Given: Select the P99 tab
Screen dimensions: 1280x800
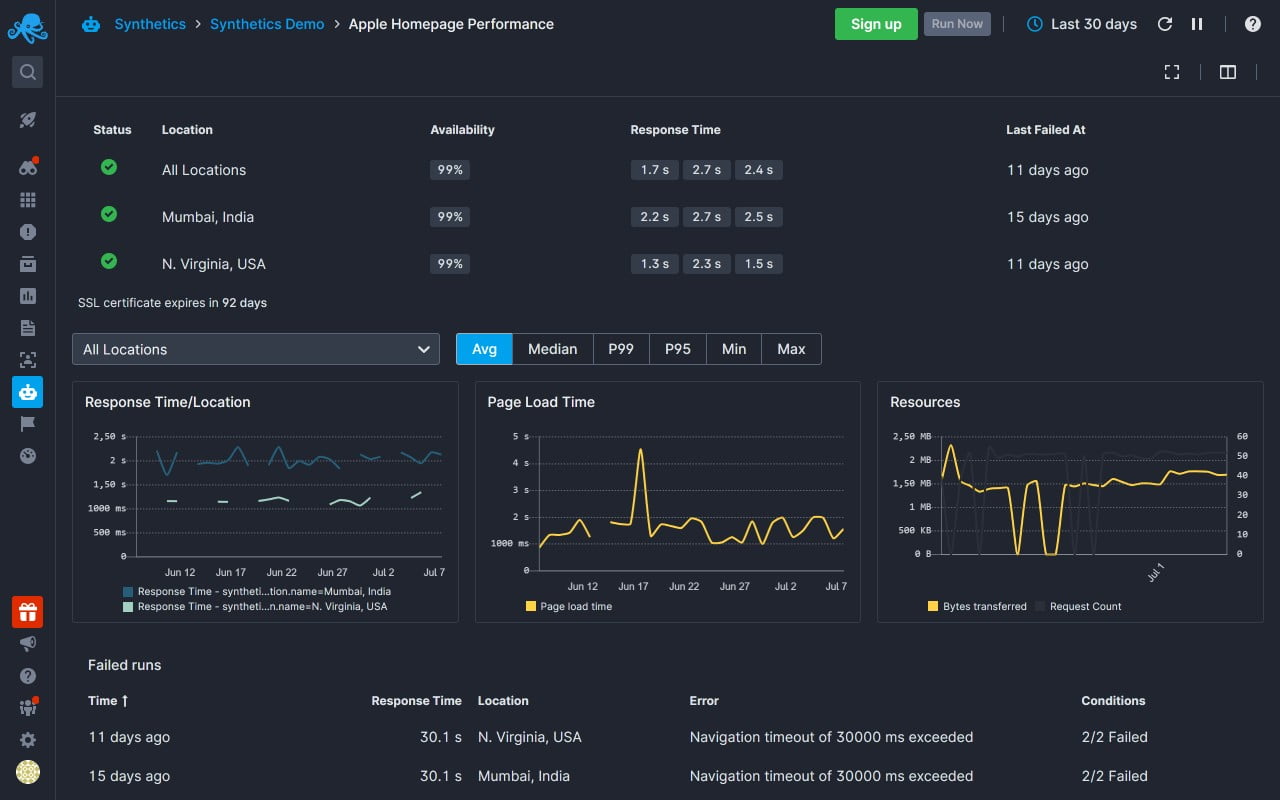Looking at the screenshot, I should pos(621,349).
